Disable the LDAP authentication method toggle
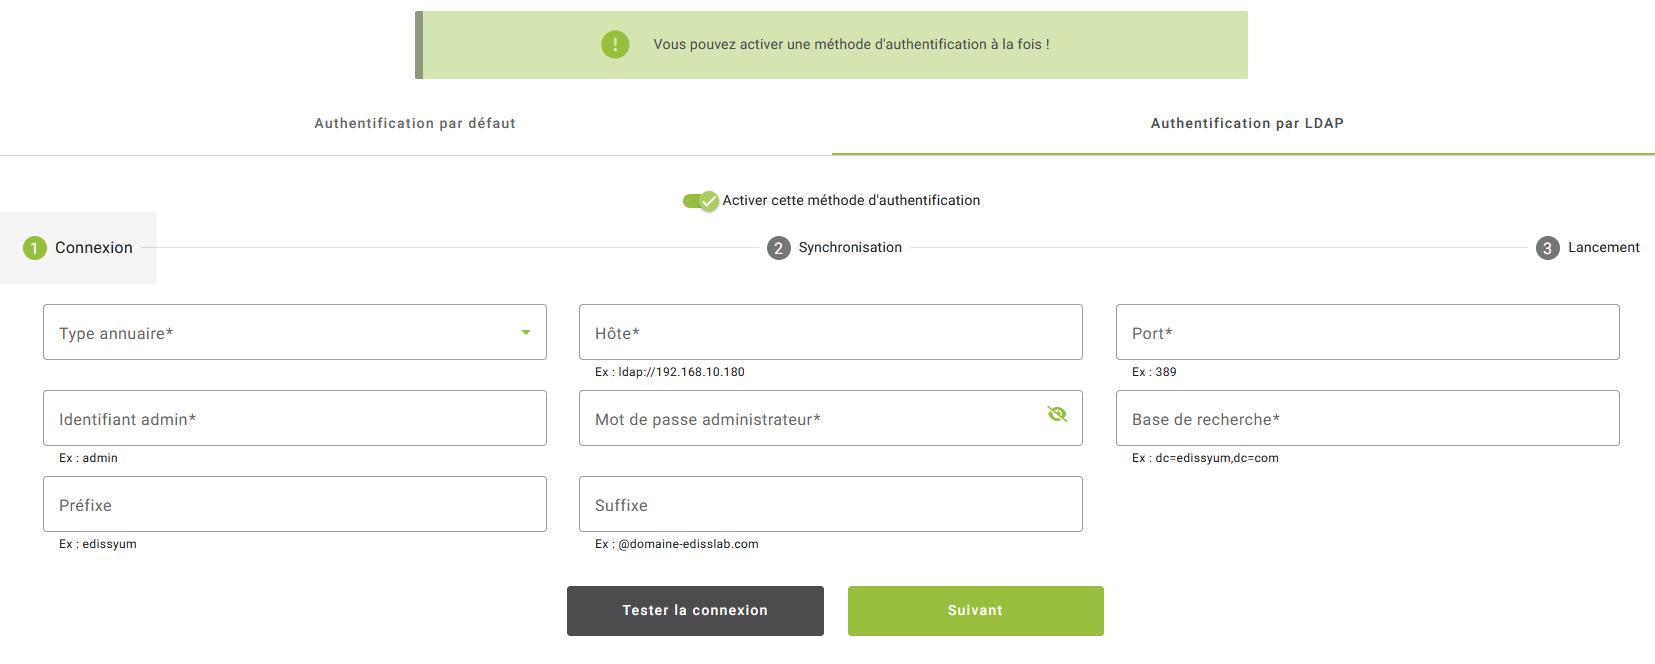1655x664 pixels. (700, 201)
